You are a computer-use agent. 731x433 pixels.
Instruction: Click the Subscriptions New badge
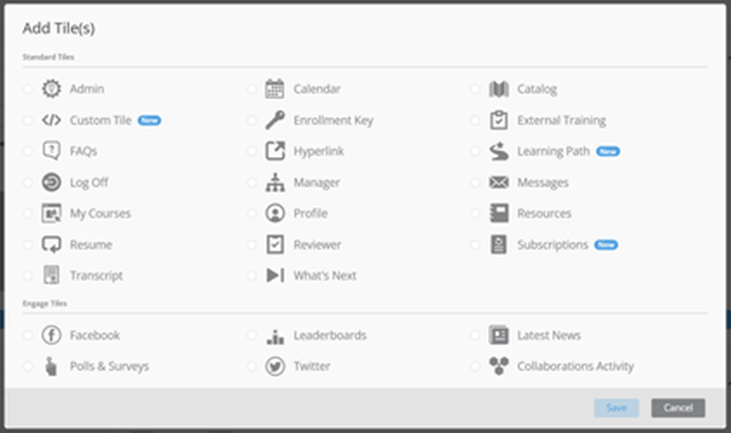pos(606,245)
